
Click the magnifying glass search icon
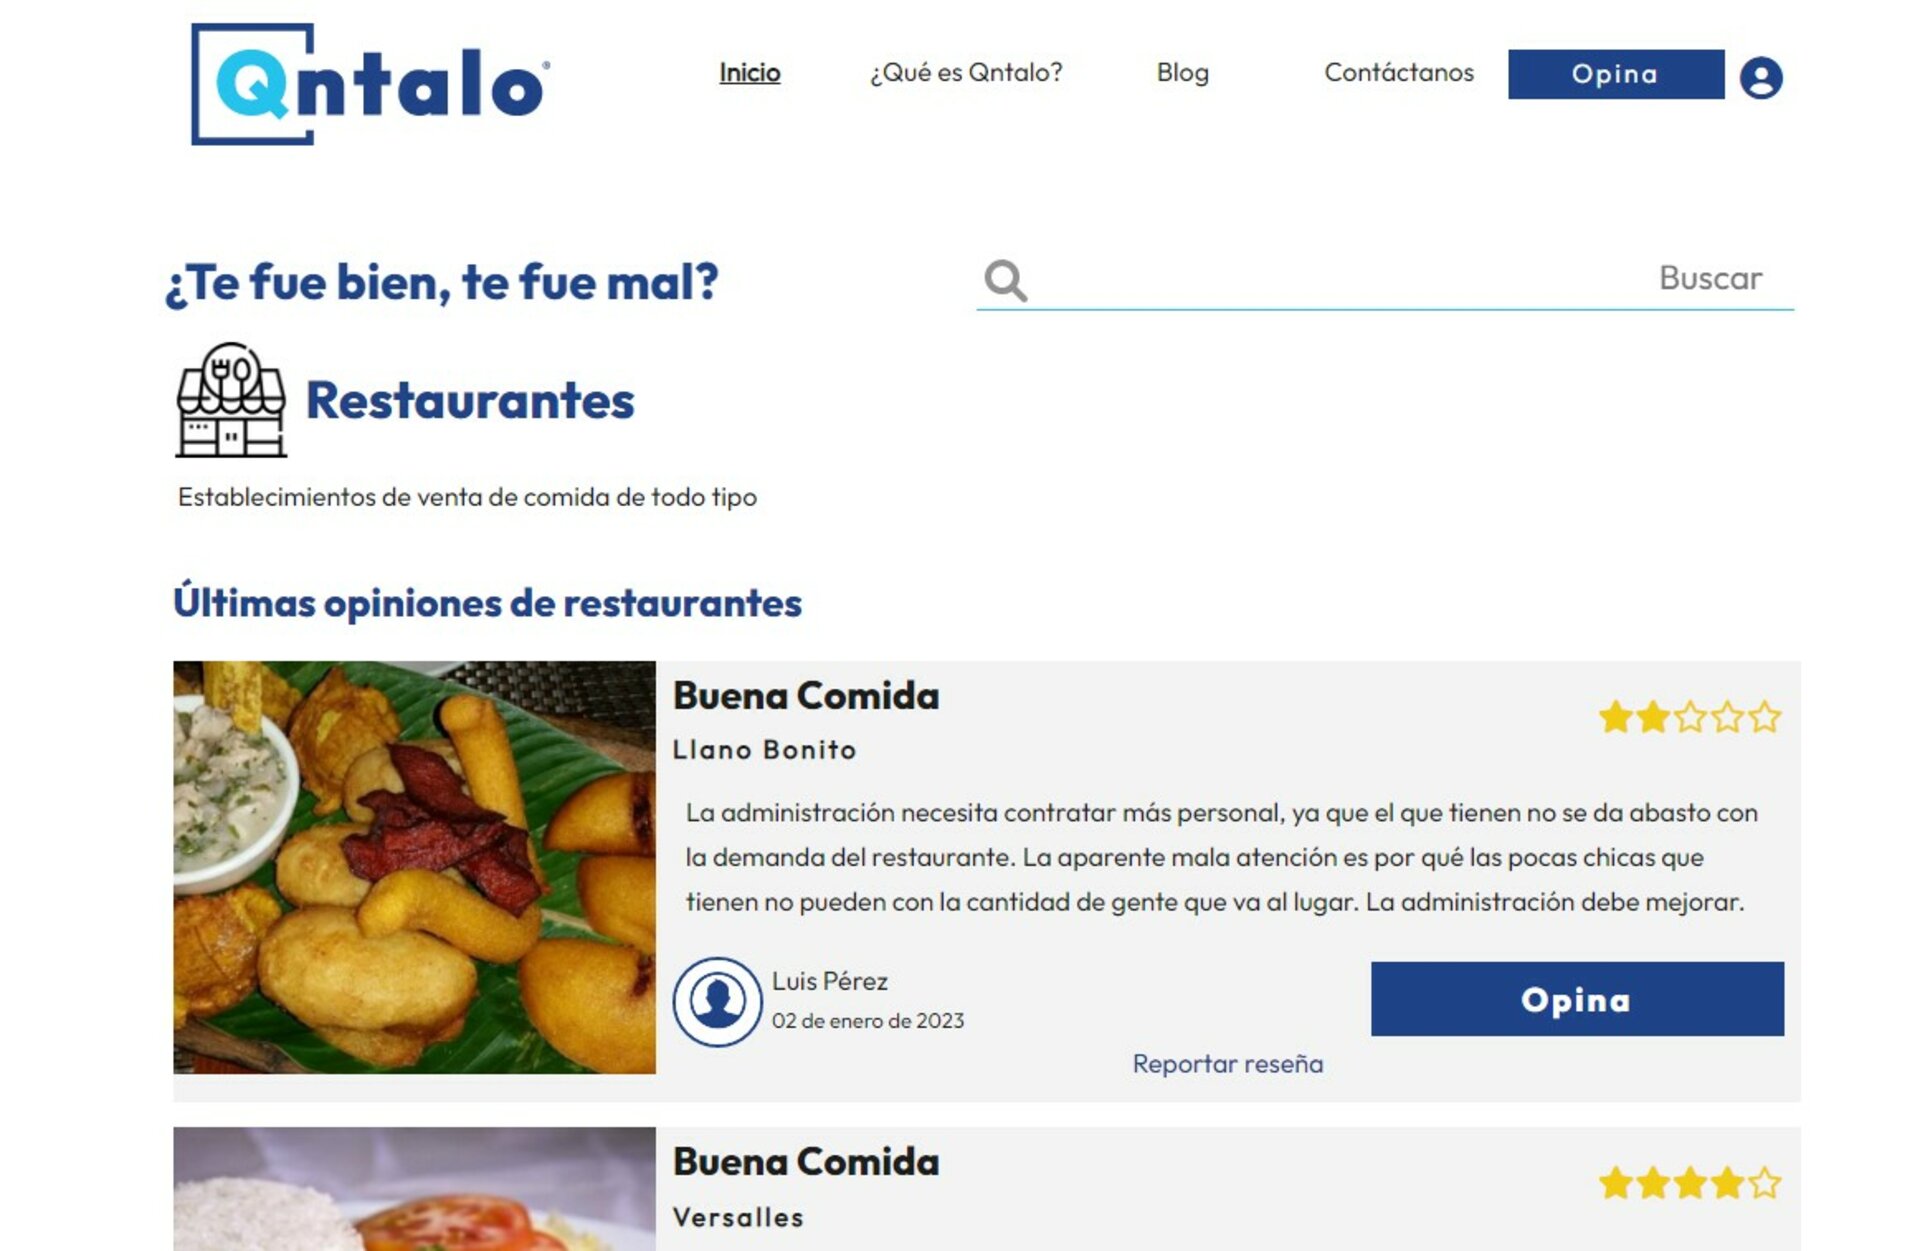tap(1005, 281)
